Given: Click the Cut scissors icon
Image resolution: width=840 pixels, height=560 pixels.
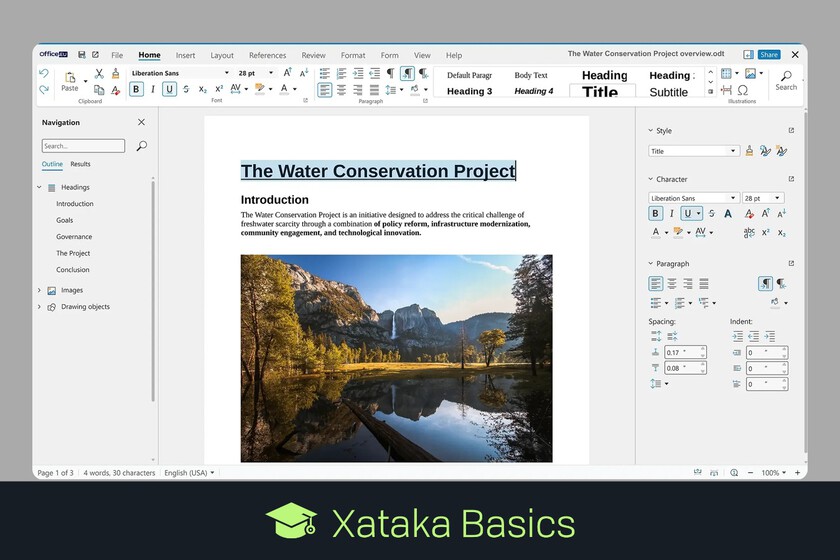Looking at the screenshot, I should click(x=99, y=73).
